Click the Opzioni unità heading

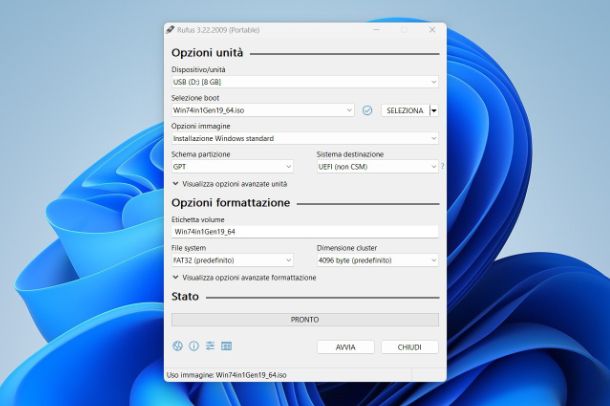coord(207,53)
